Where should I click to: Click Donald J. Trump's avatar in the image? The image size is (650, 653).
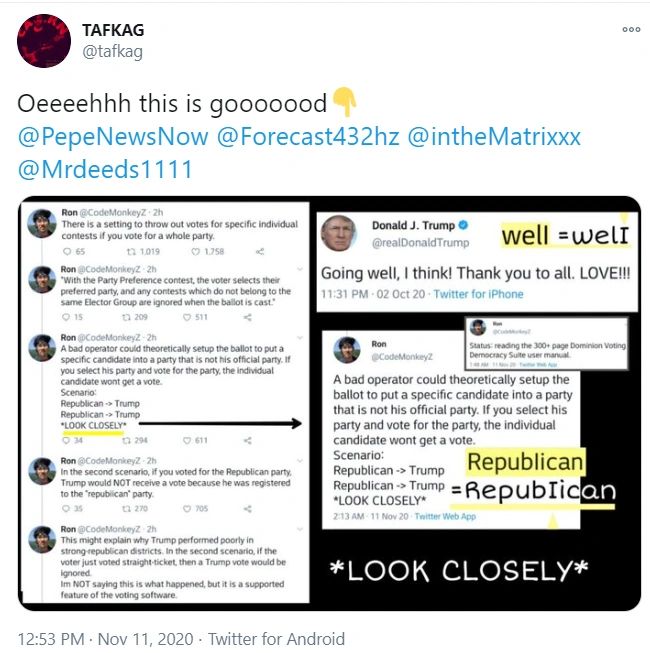coord(339,233)
